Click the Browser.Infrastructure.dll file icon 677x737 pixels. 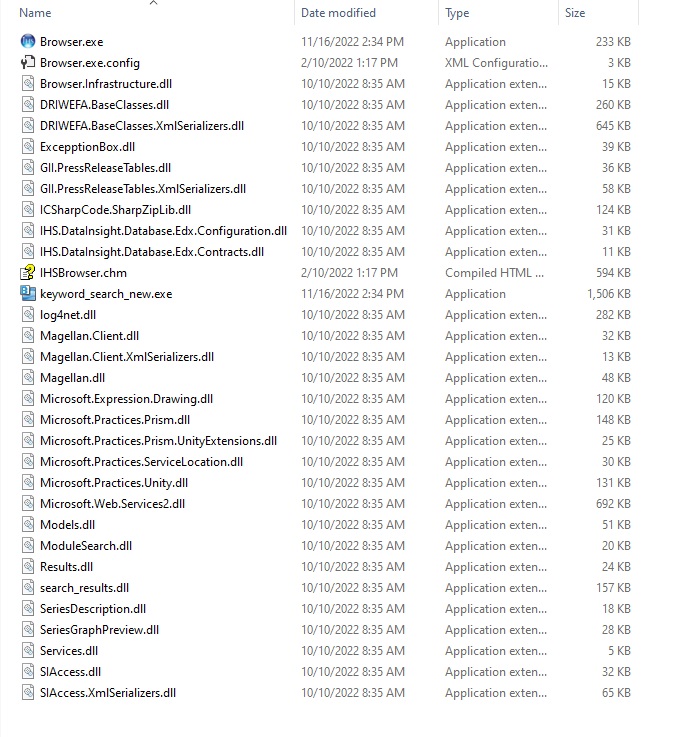pos(28,84)
